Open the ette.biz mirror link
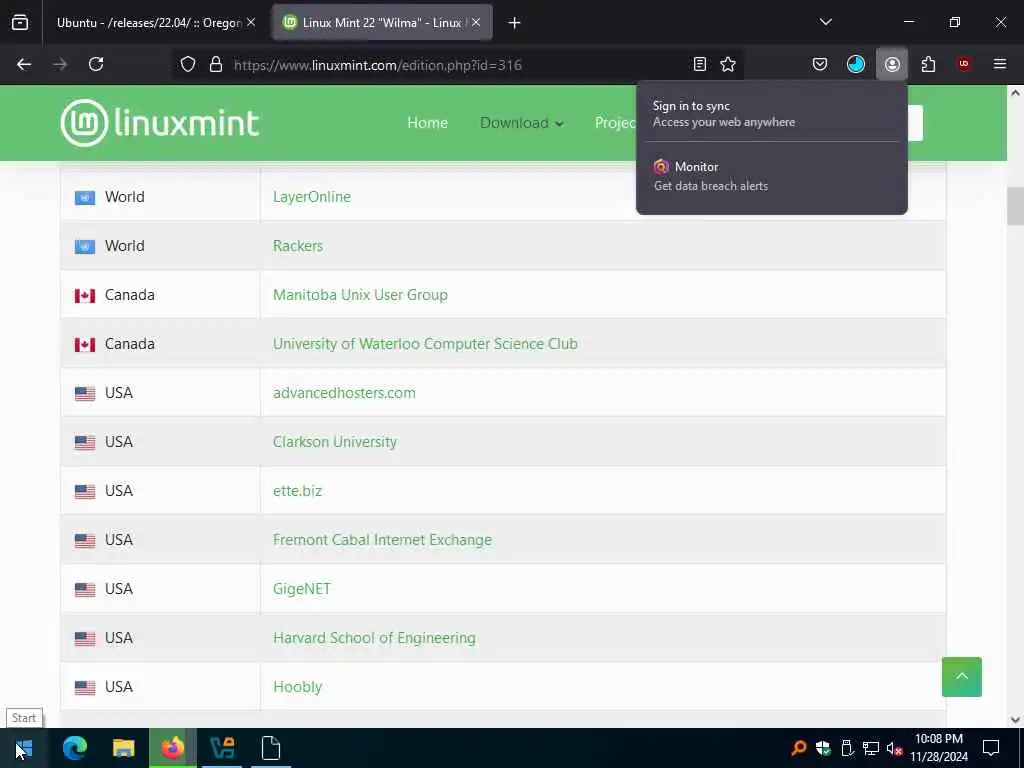This screenshot has height=768, width=1024. pyautogui.click(x=297, y=490)
